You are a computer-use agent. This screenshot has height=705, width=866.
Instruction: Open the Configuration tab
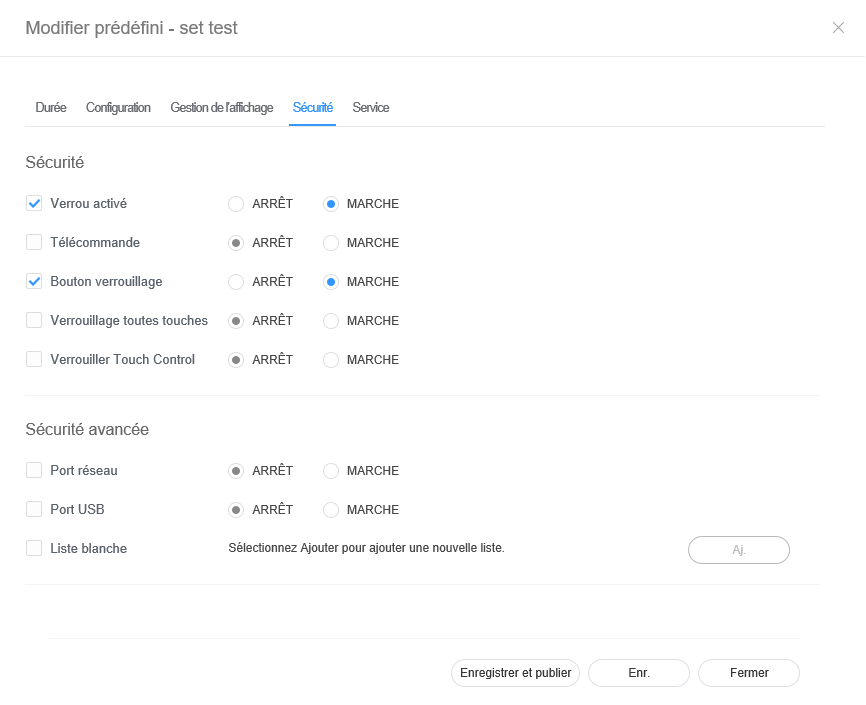[x=118, y=108]
